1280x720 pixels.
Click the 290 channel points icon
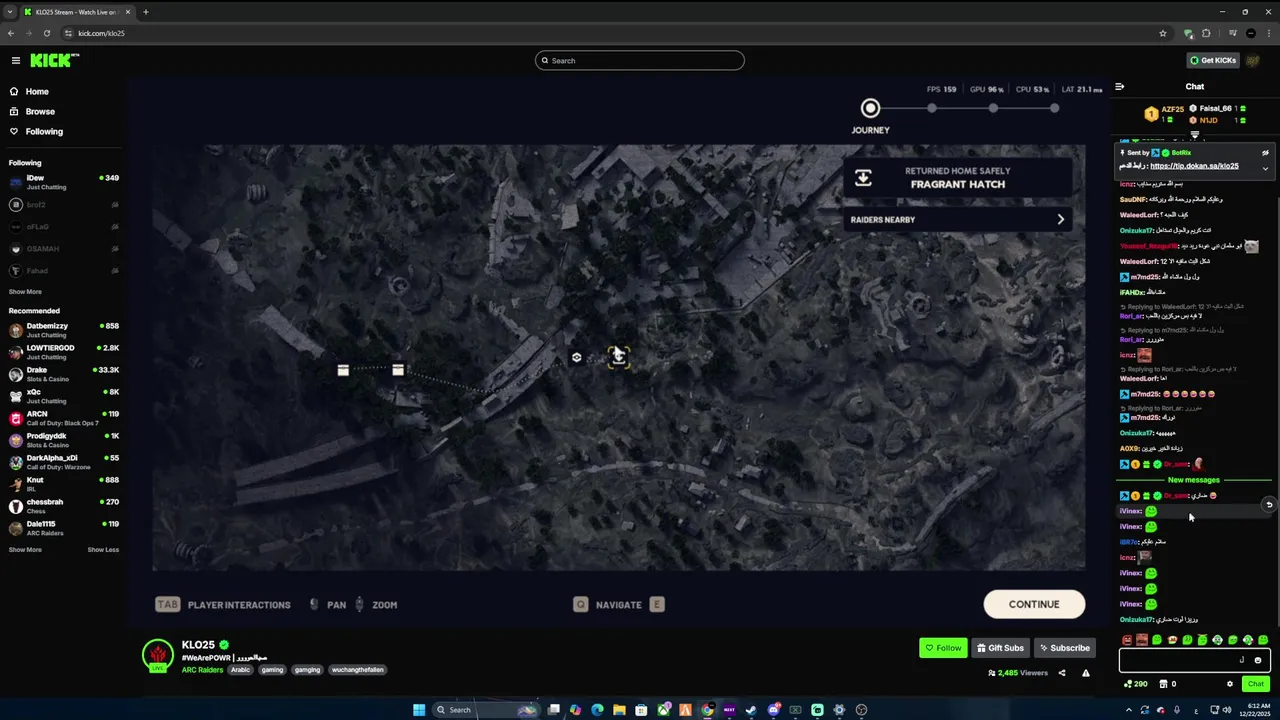(1136, 684)
